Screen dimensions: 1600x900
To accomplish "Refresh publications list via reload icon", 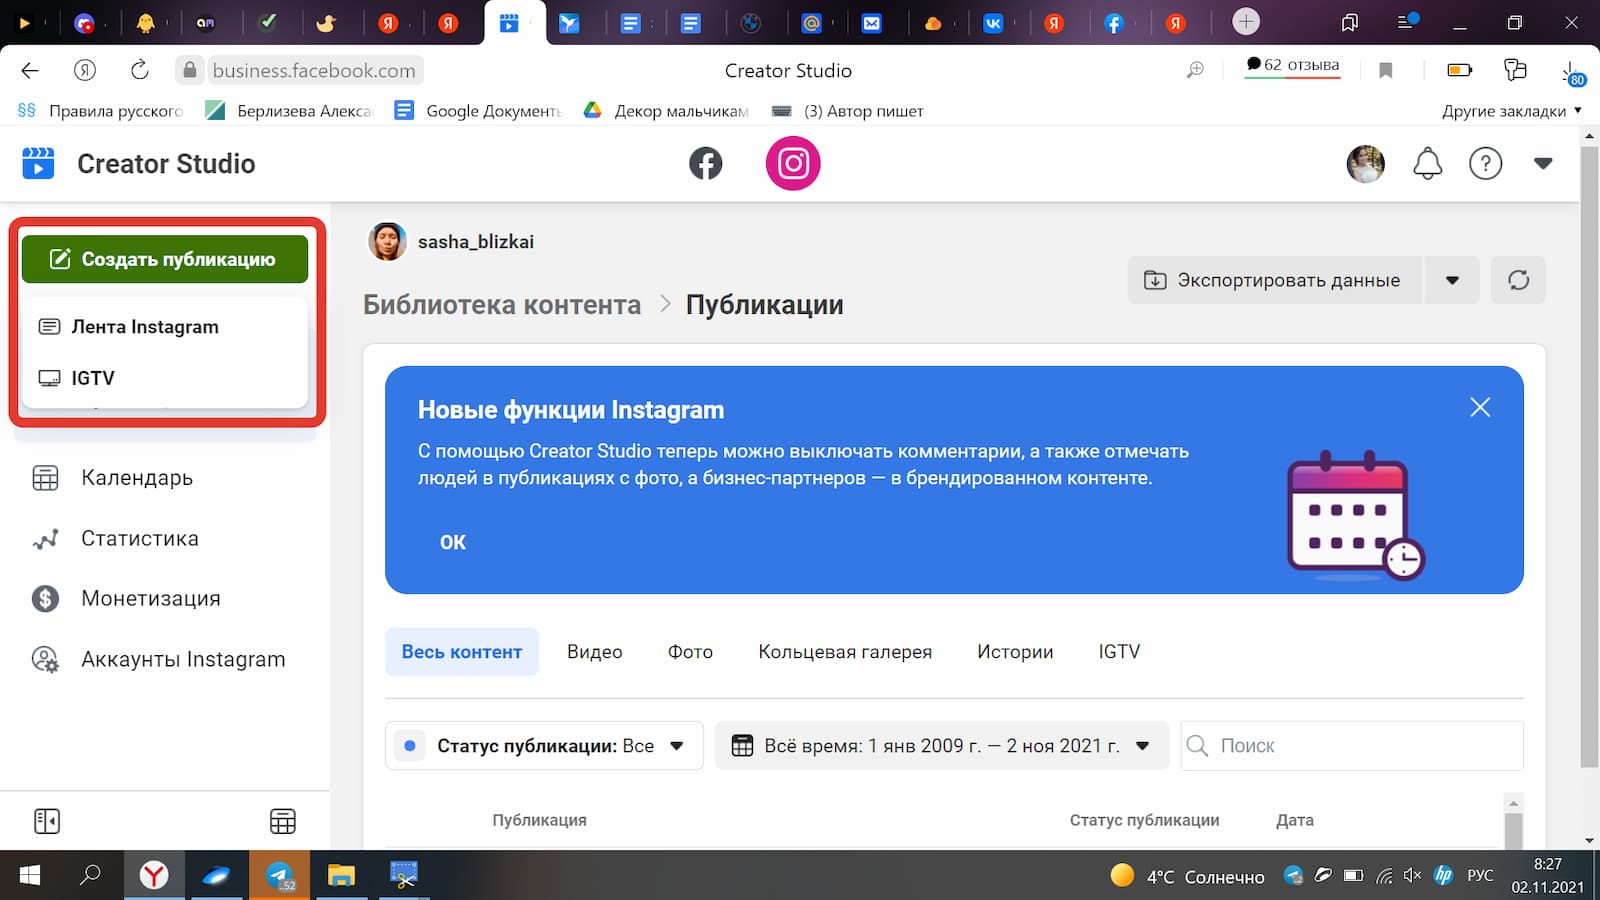I will pyautogui.click(x=1519, y=280).
